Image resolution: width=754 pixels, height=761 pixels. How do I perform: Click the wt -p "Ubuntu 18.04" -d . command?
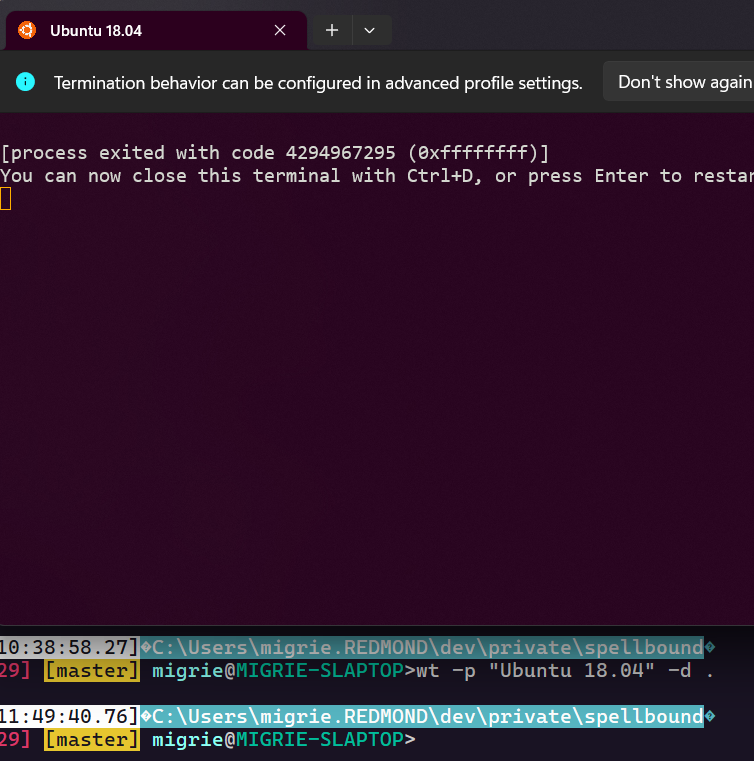(x=565, y=671)
